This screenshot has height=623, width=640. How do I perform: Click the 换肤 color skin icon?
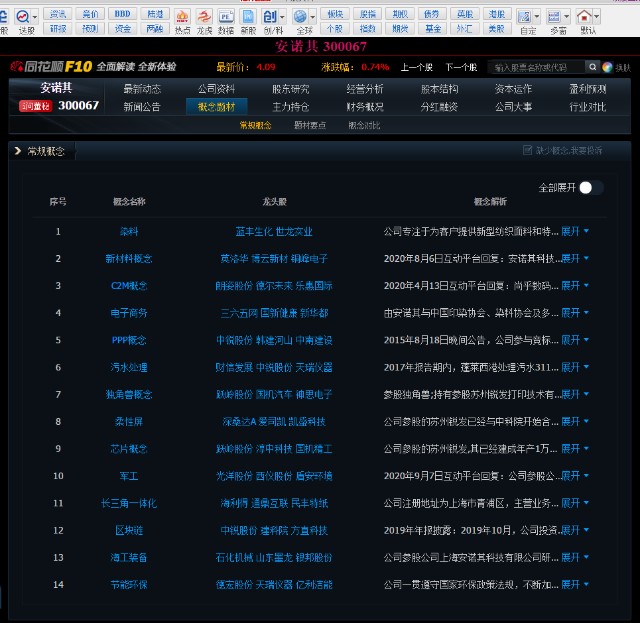607,67
